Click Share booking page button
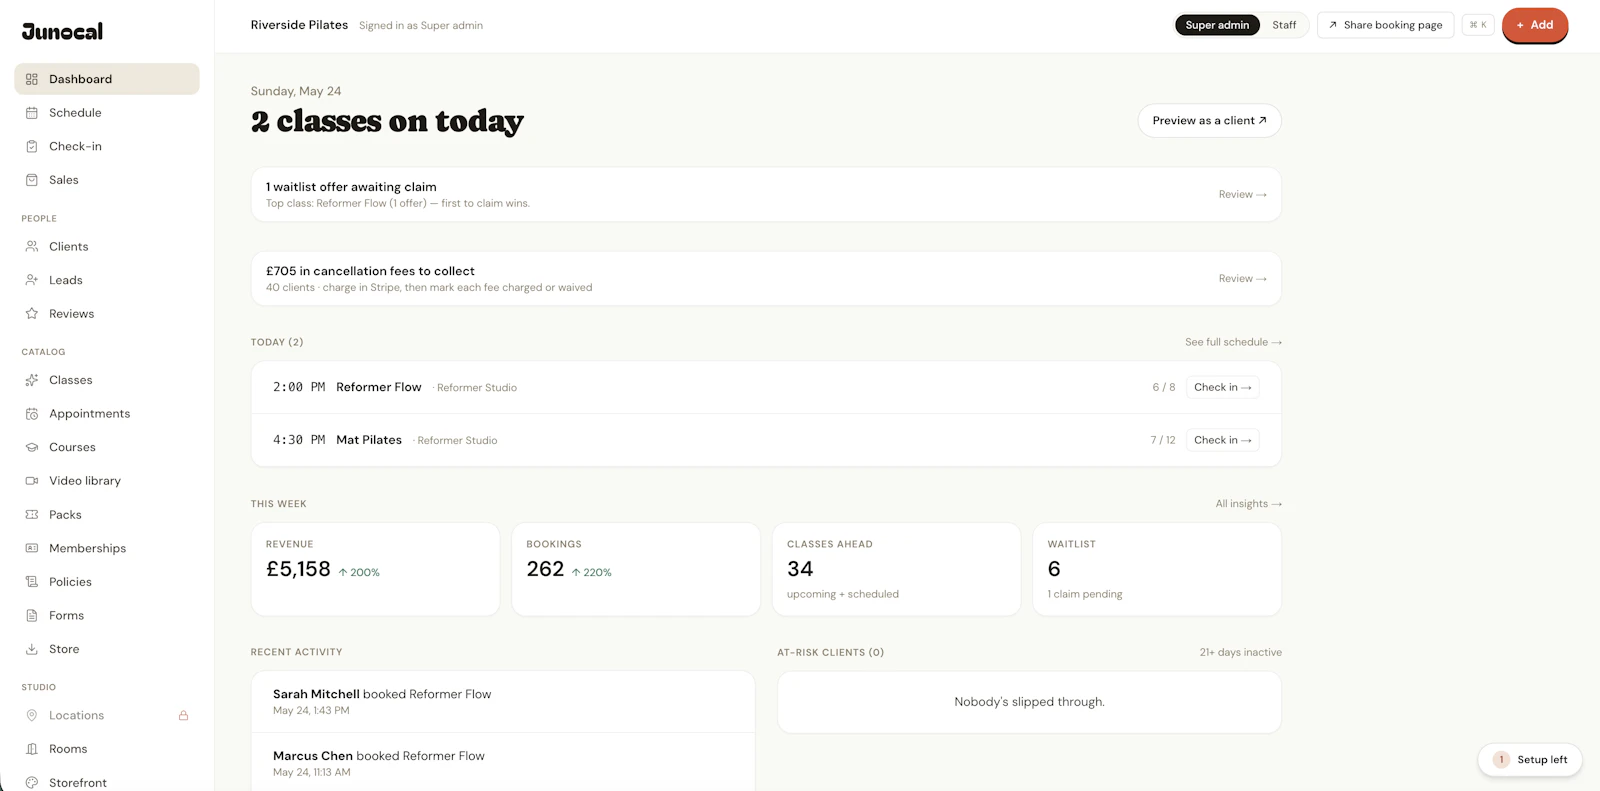1600x791 pixels. click(x=1385, y=25)
